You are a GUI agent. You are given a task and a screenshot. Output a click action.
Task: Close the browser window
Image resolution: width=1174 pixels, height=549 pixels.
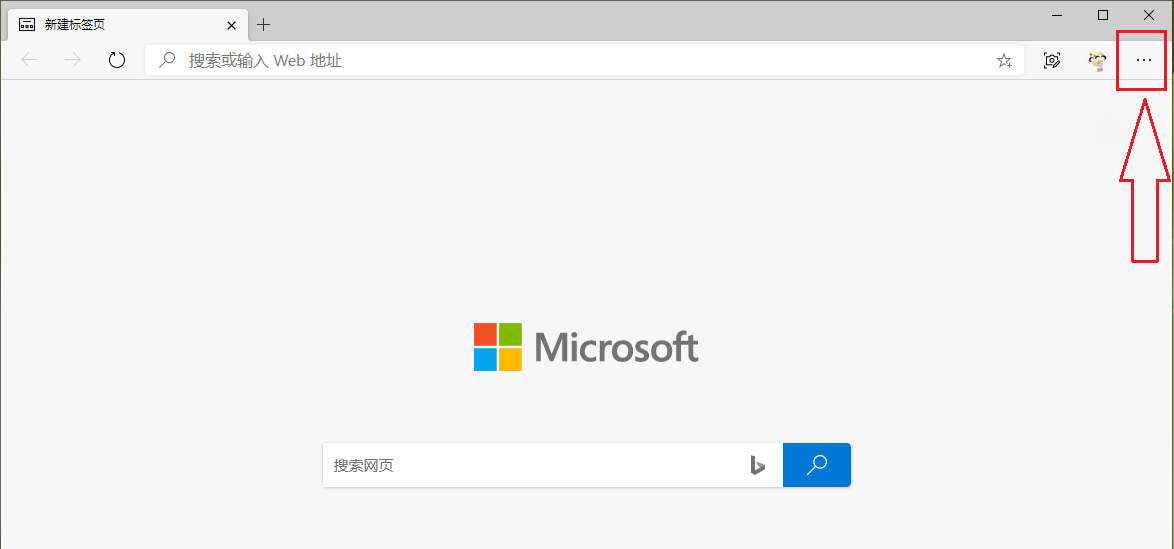tap(1149, 15)
